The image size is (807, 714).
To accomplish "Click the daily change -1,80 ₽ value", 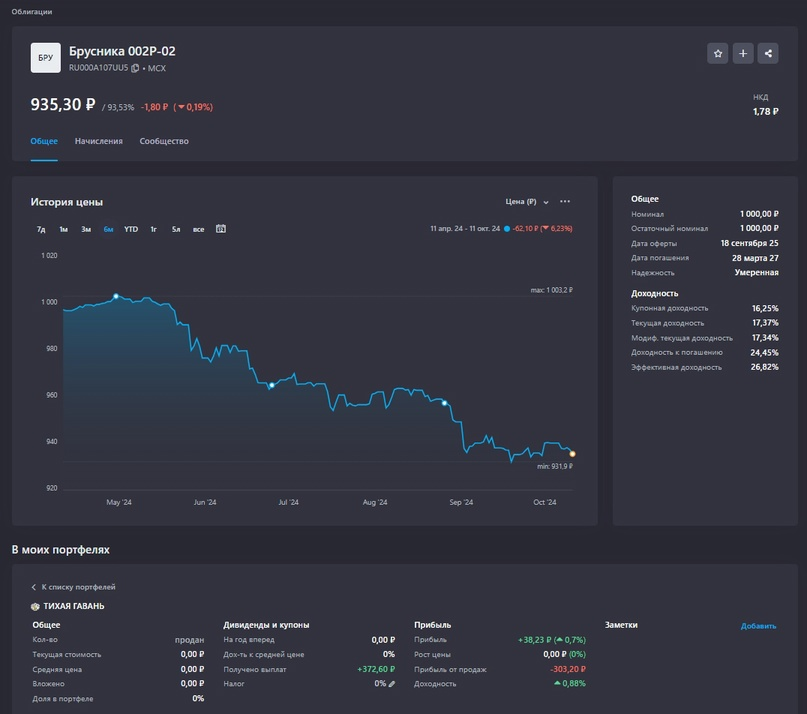I will click(x=154, y=107).
